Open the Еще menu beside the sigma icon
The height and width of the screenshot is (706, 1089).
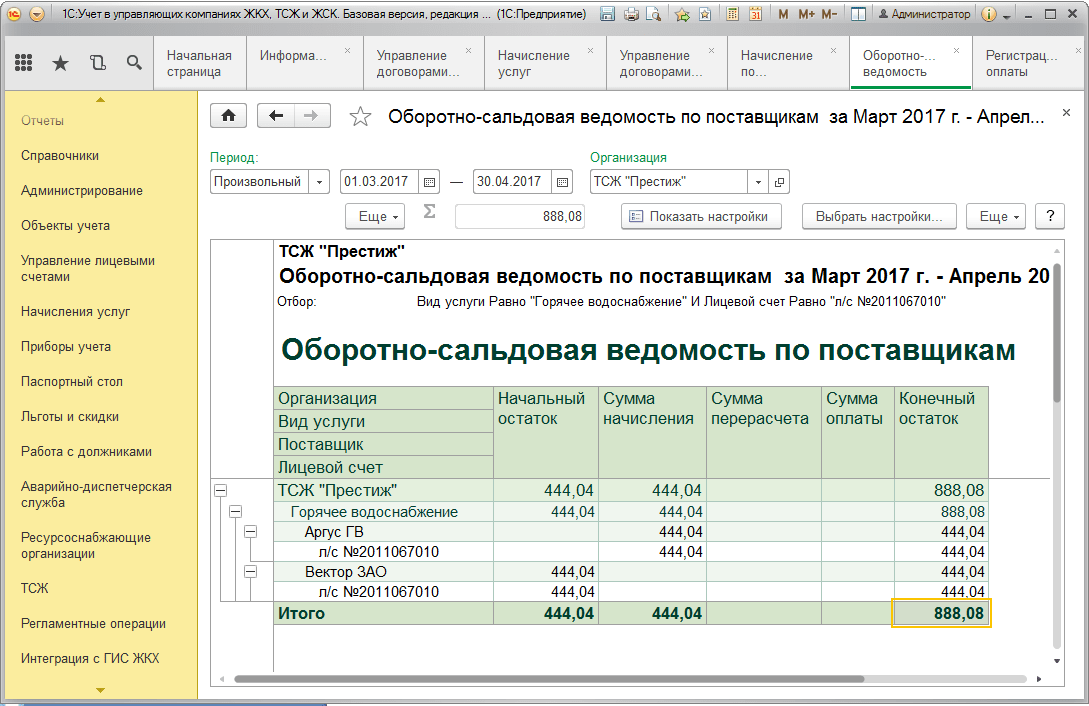(x=376, y=217)
